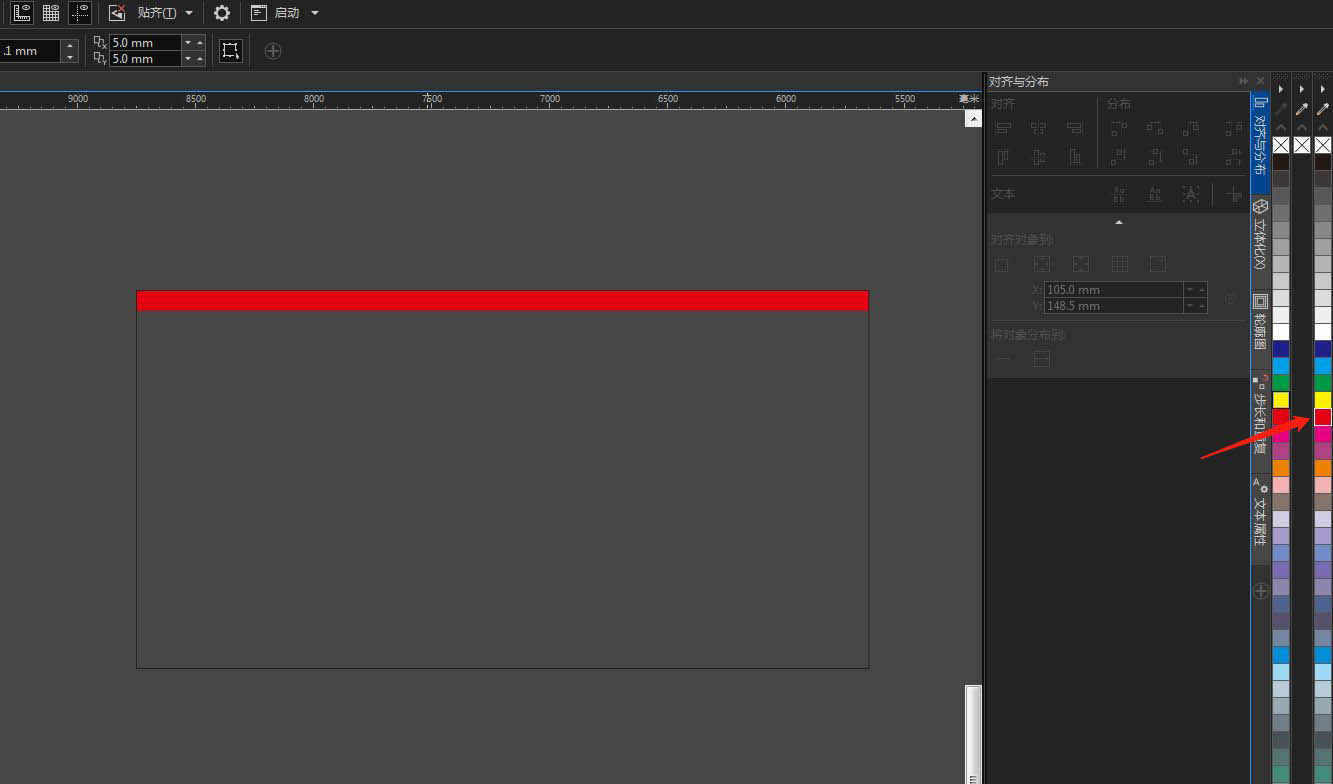Collapse the 对齐与分布 docker
Screen dimensions: 1333x784
point(1244,81)
